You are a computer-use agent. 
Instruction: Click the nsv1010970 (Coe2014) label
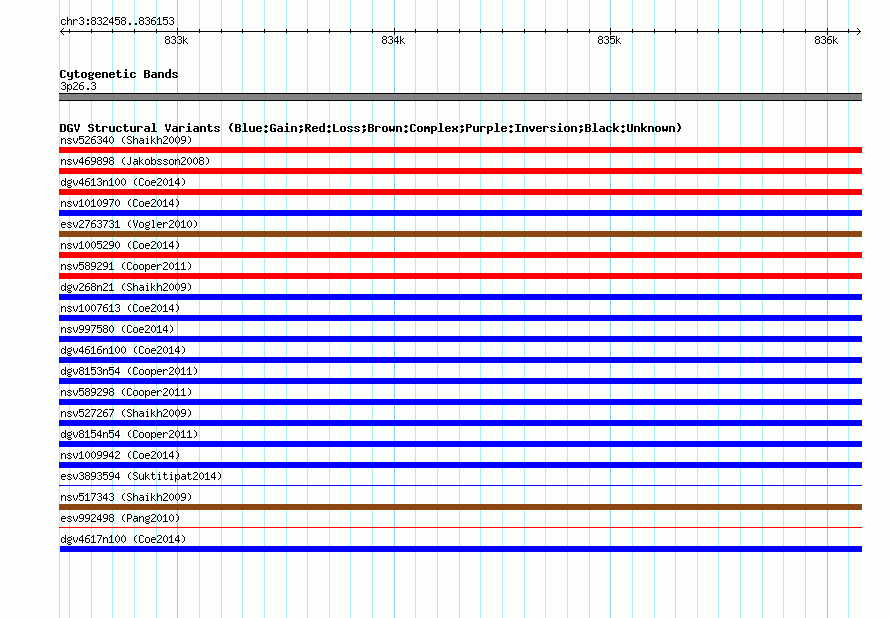point(120,203)
